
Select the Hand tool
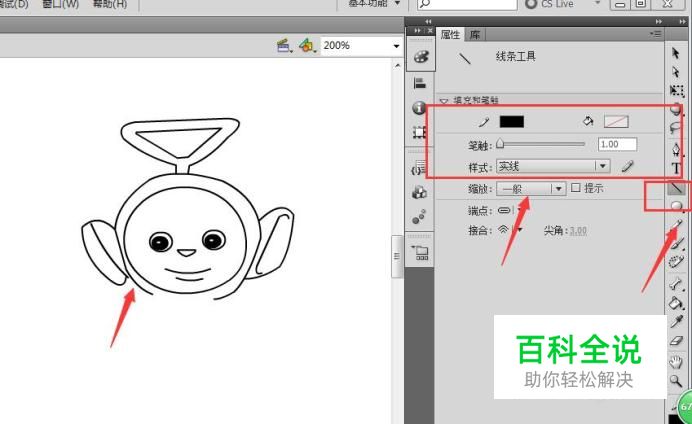(x=676, y=362)
